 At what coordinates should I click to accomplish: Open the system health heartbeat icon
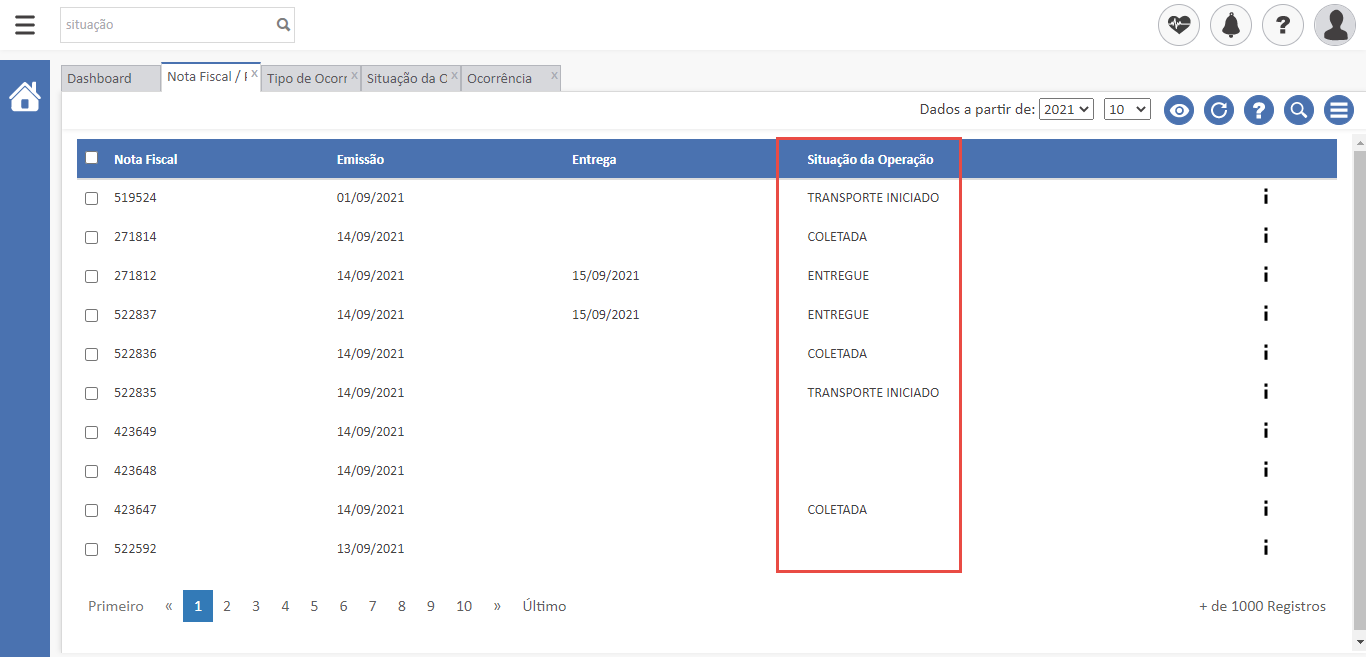[1179, 25]
